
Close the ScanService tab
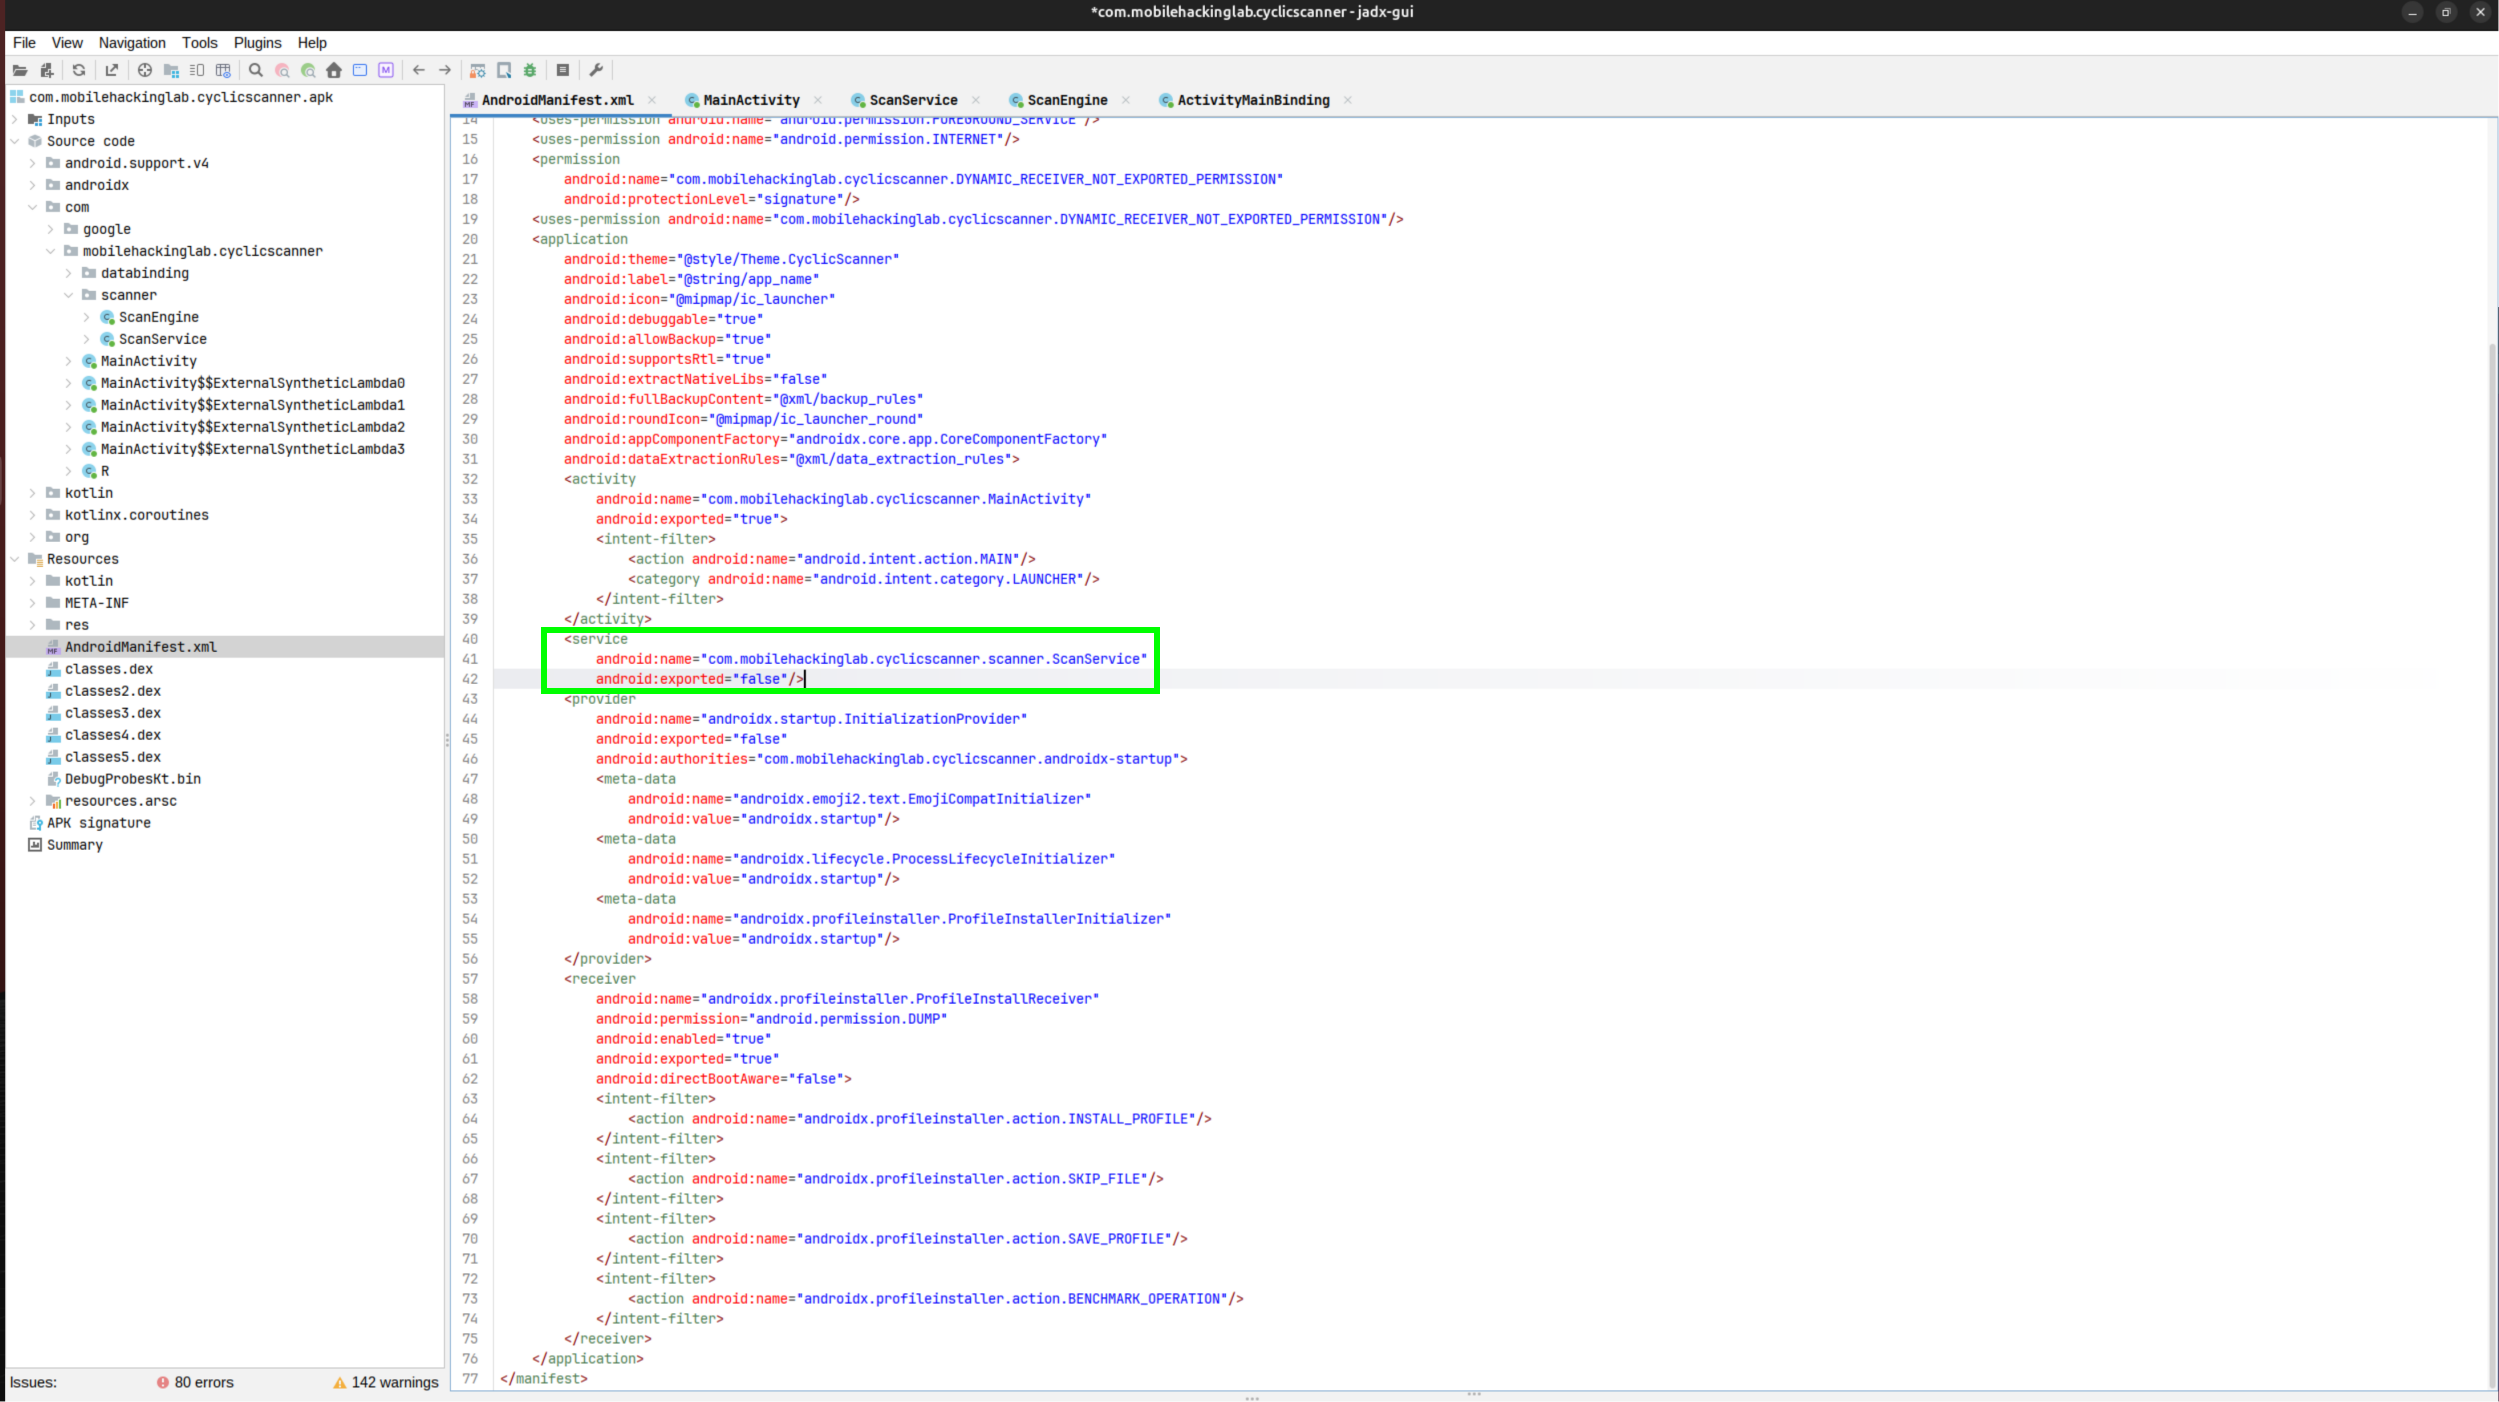[x=976, y=100]
